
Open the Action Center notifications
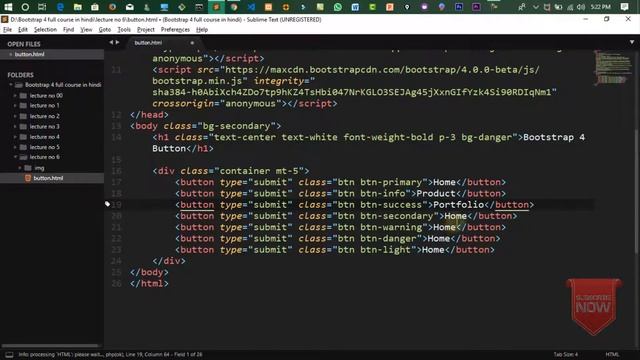(624, 7)
